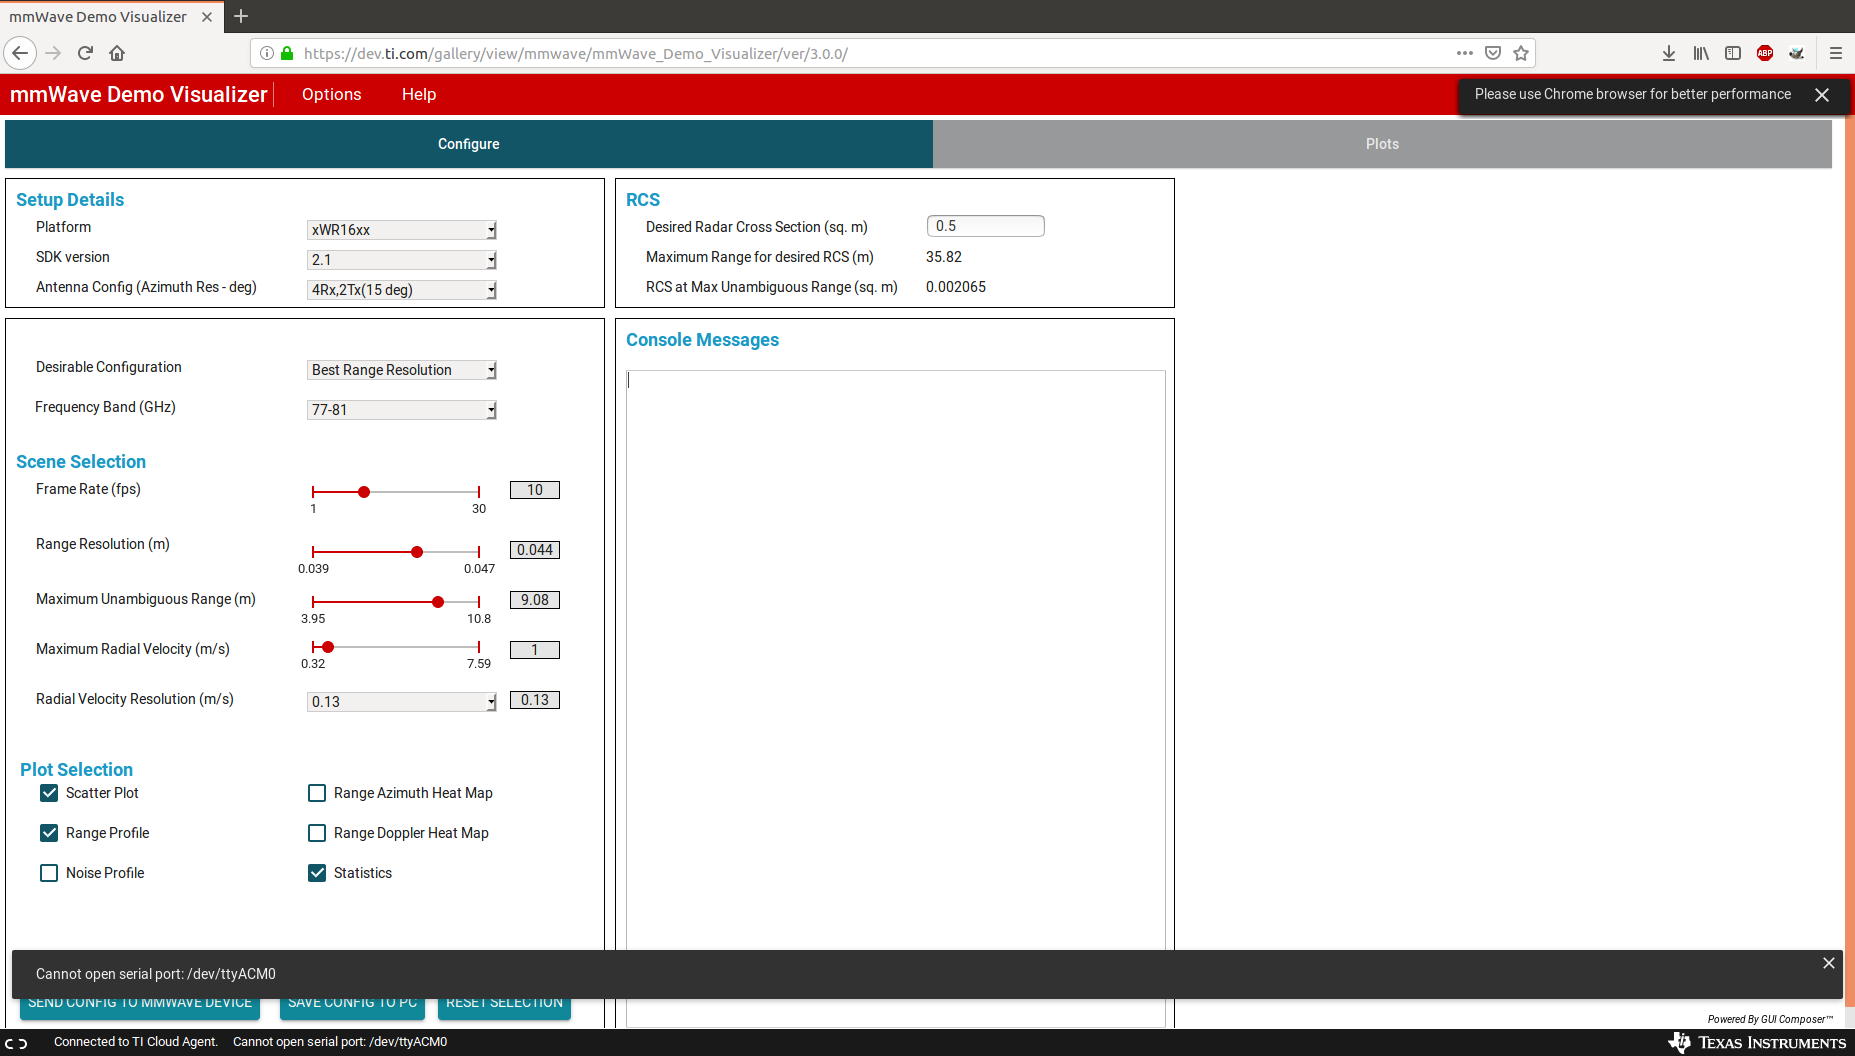The width and height of the screenshot is (1855, 1056).
Task: Click the Frame Rate slider handle
Action: pyautogui.click(x=364, y=492)
